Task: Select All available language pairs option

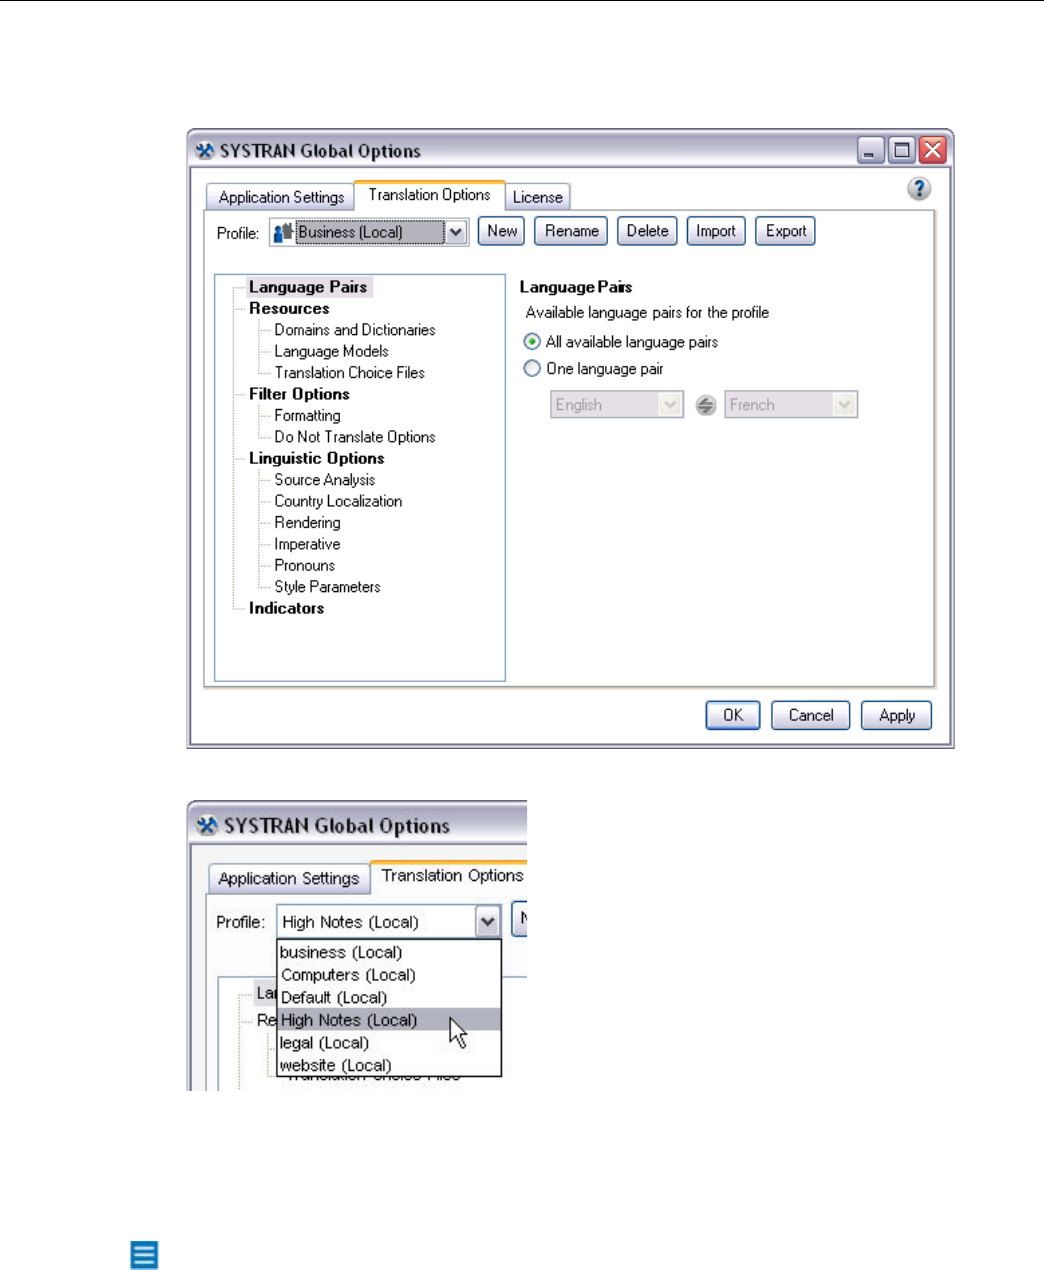Action: [x=532, y=342]
